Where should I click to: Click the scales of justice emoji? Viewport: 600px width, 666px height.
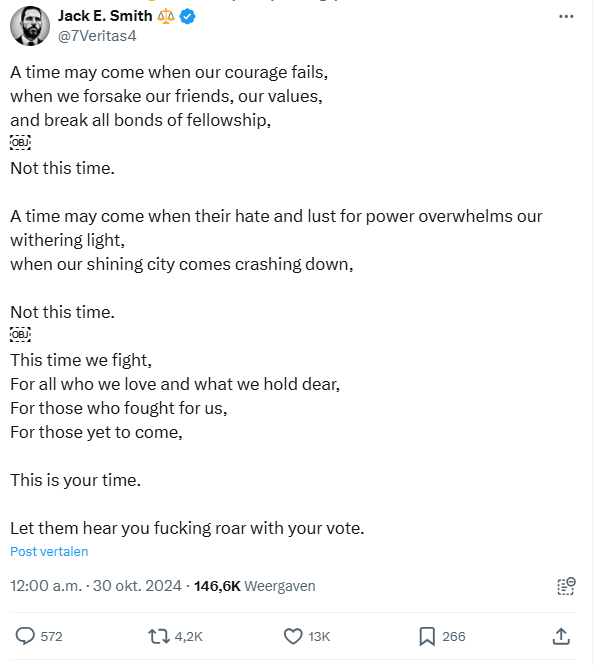pos(166,16)
